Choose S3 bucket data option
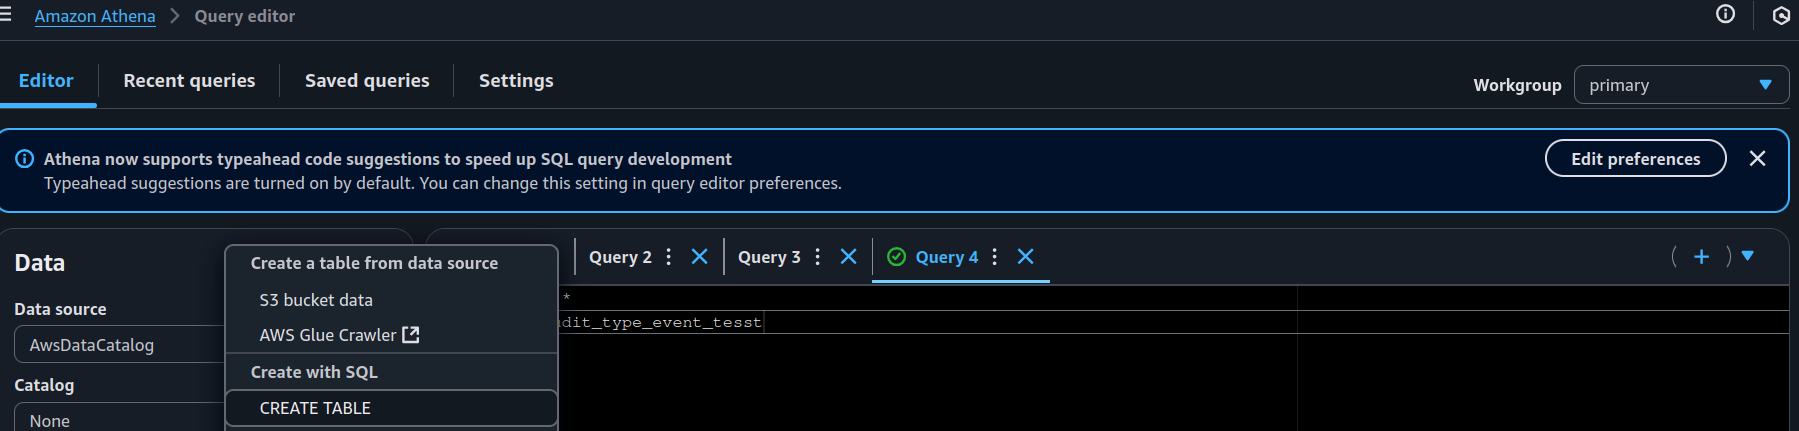 tap(316, 300)
